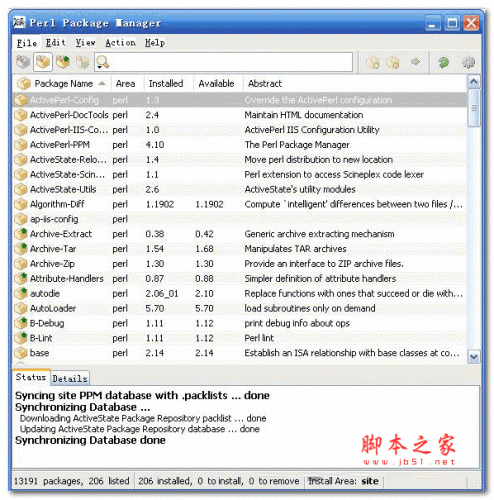Click the vertical scrollbar thumb
Image resolution: width=494 pixels, height=500 pixels.
[474, 108]
